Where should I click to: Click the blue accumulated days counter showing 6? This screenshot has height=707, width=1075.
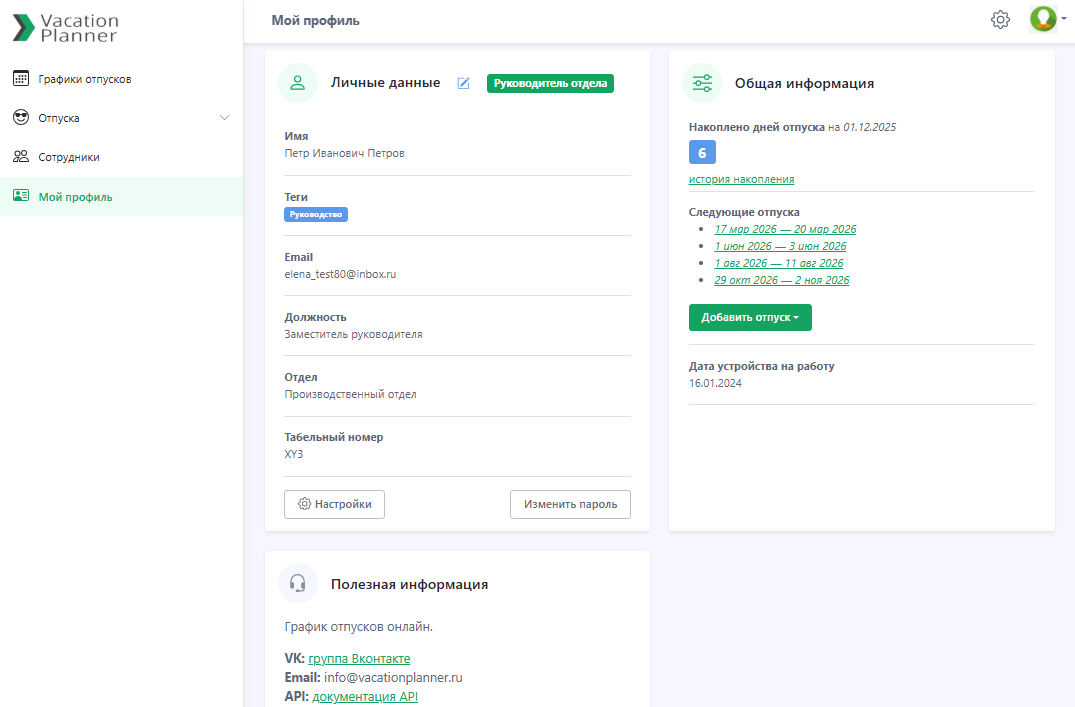(701, 152)
